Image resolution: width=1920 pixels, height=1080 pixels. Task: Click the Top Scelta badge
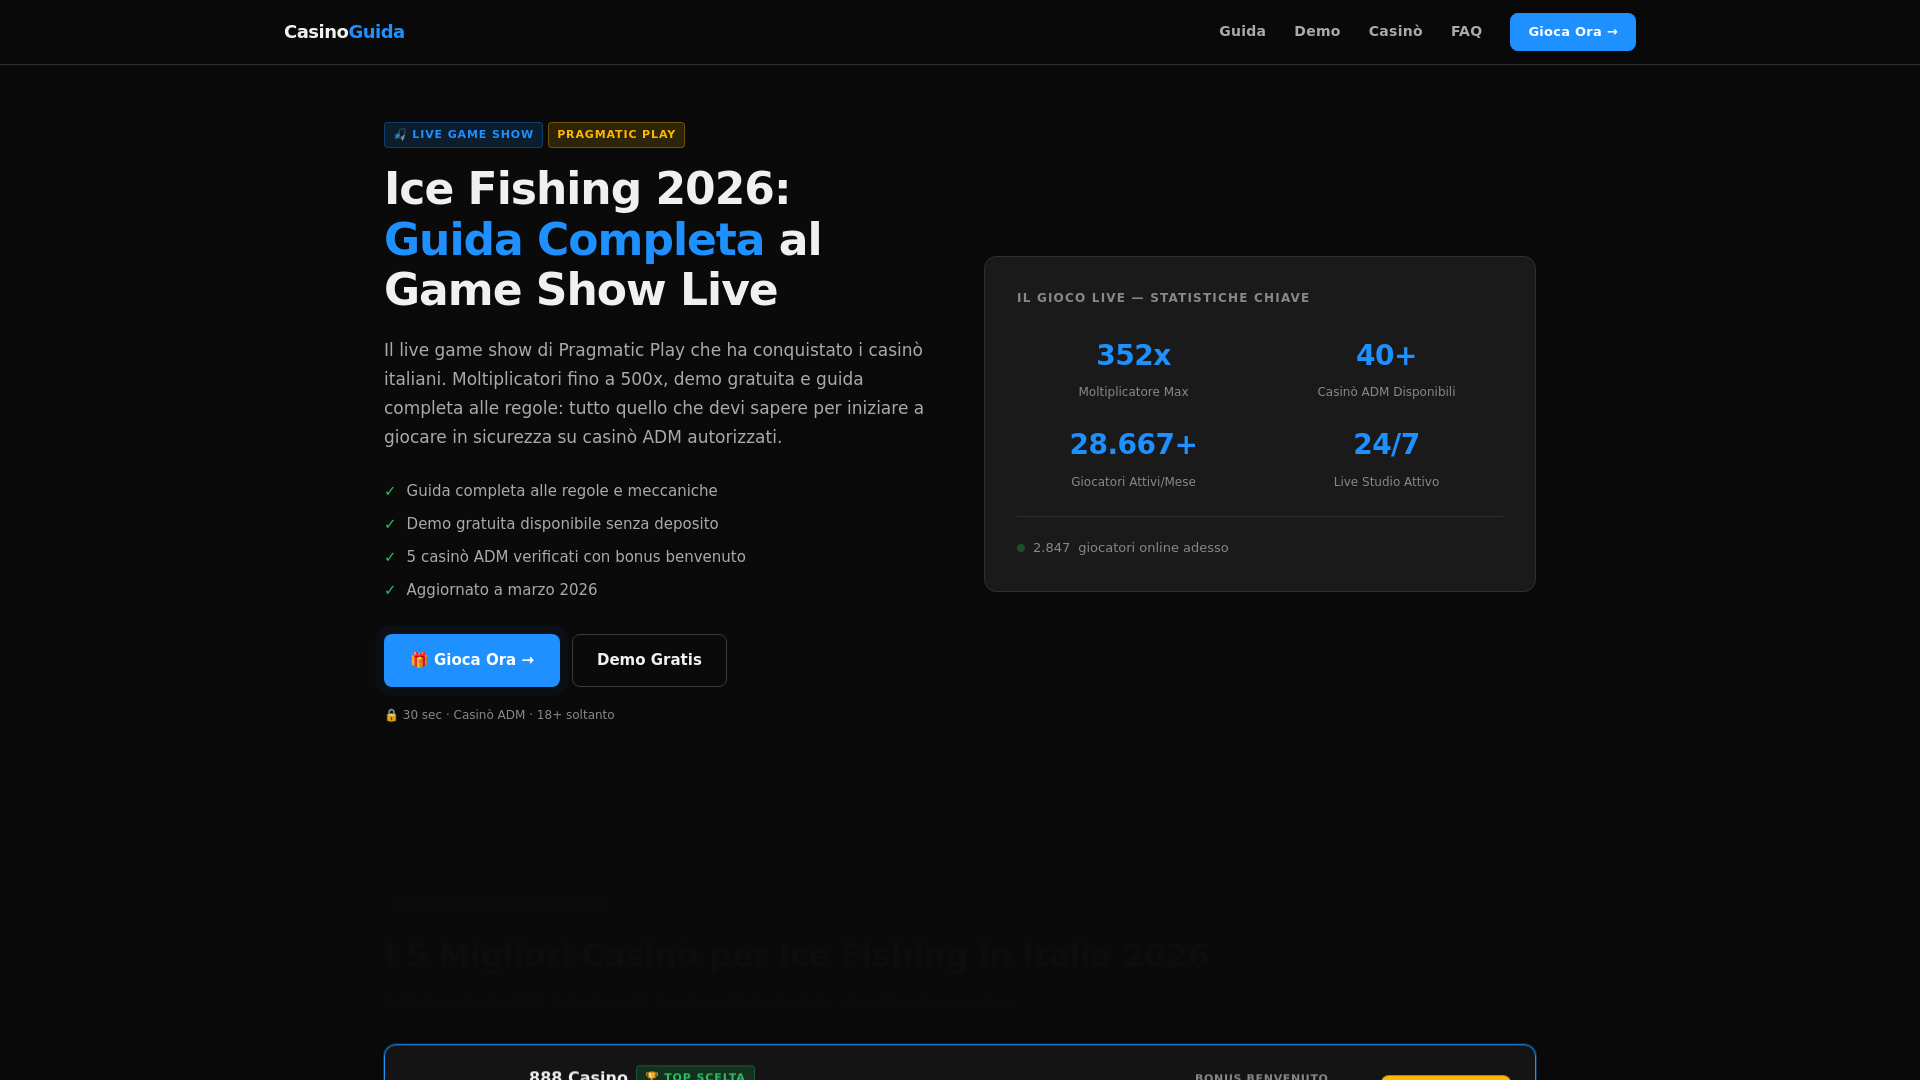(695, 1074)
